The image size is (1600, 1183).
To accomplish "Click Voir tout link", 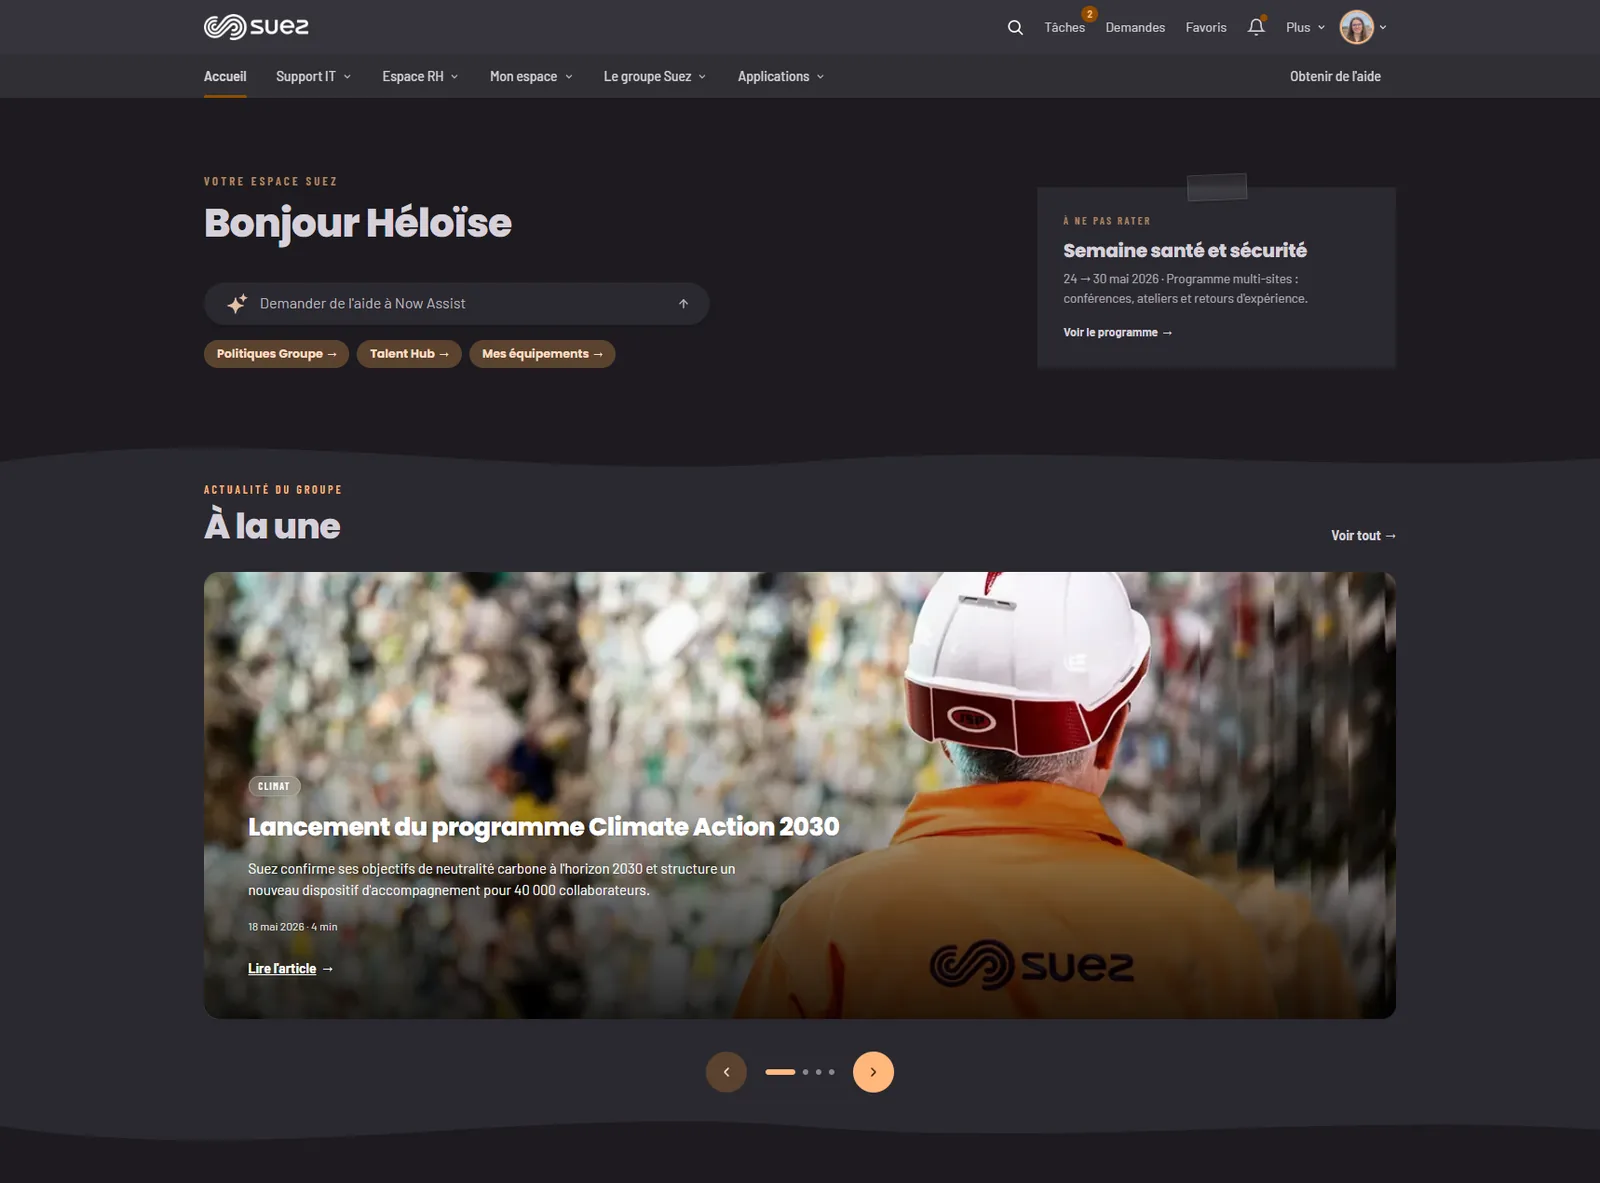I will (1363, 536).
